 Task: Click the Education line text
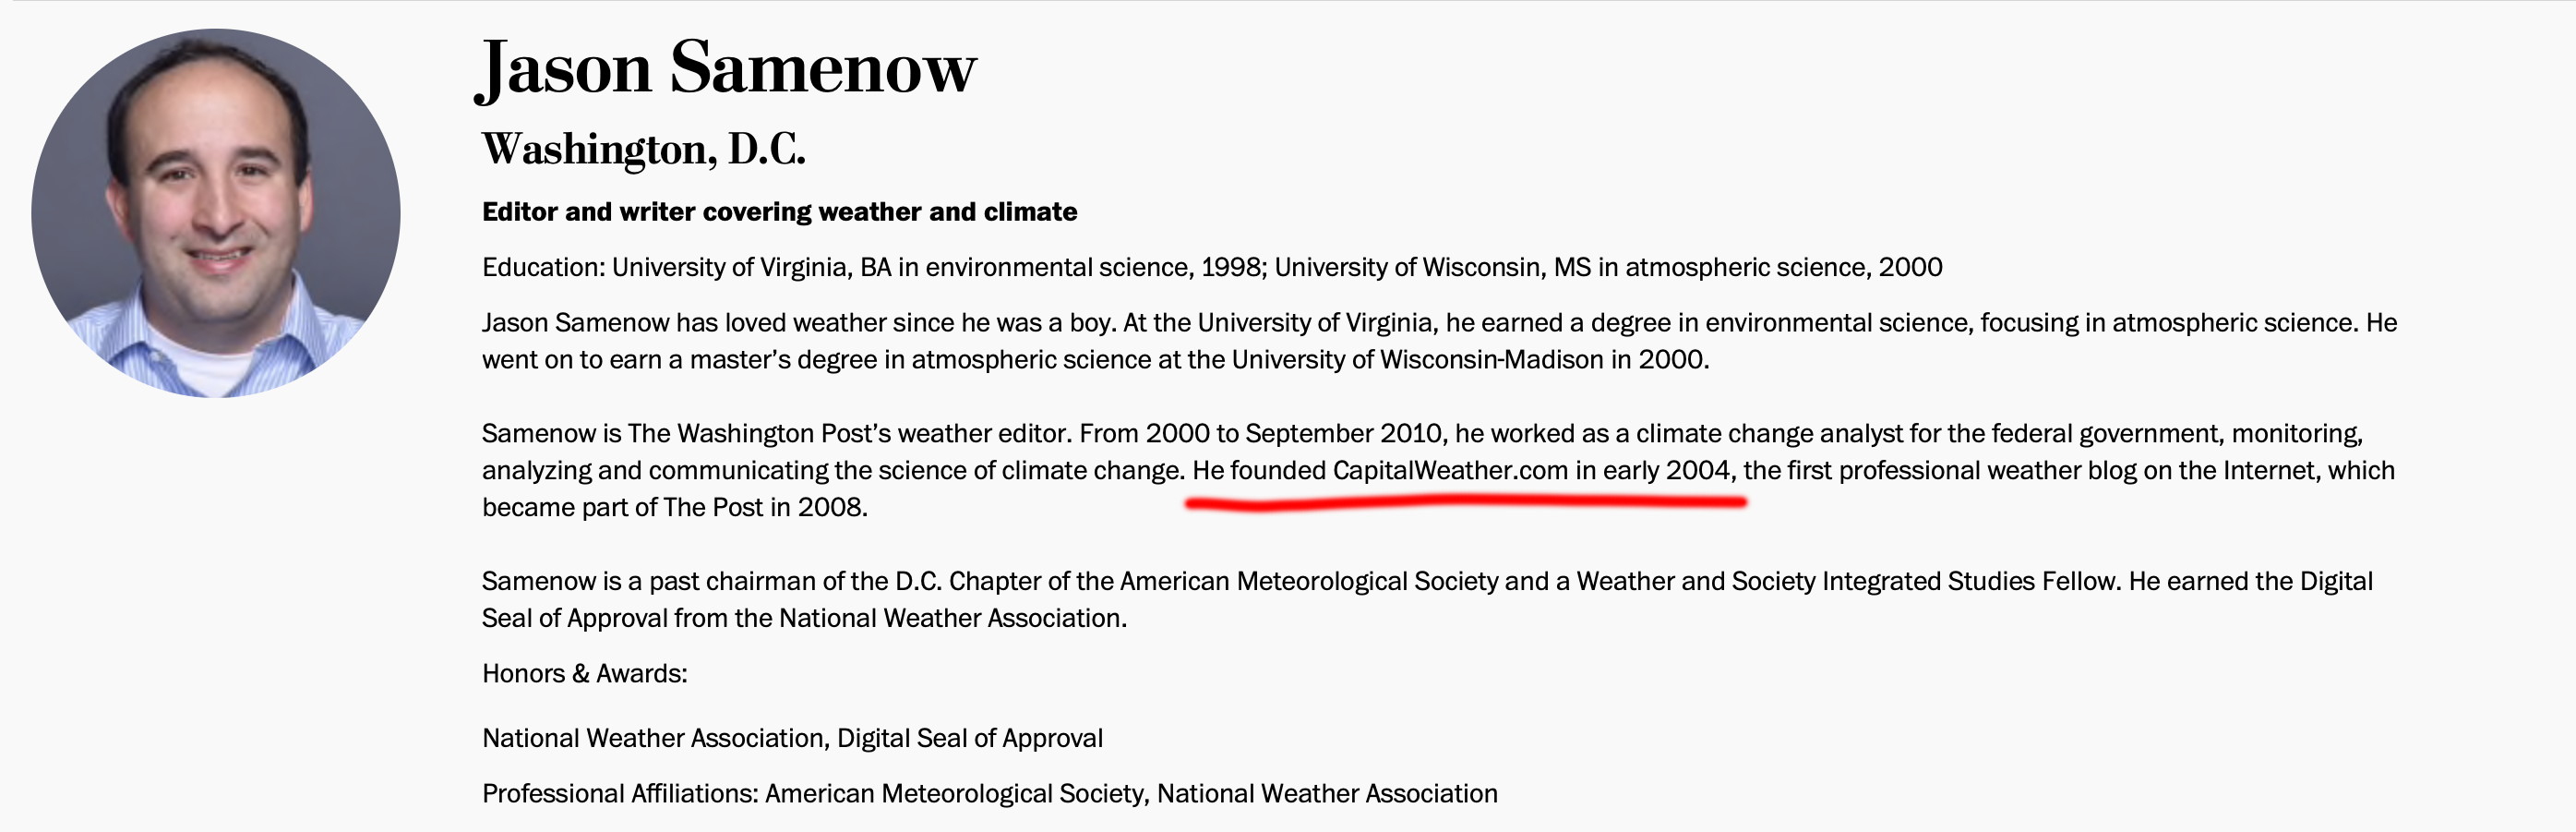(x=1212, y=268)
